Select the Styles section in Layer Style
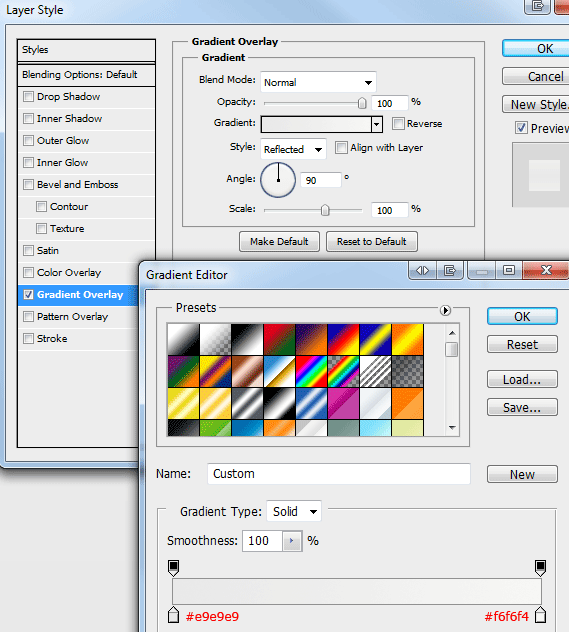 [x=86, y=50]
